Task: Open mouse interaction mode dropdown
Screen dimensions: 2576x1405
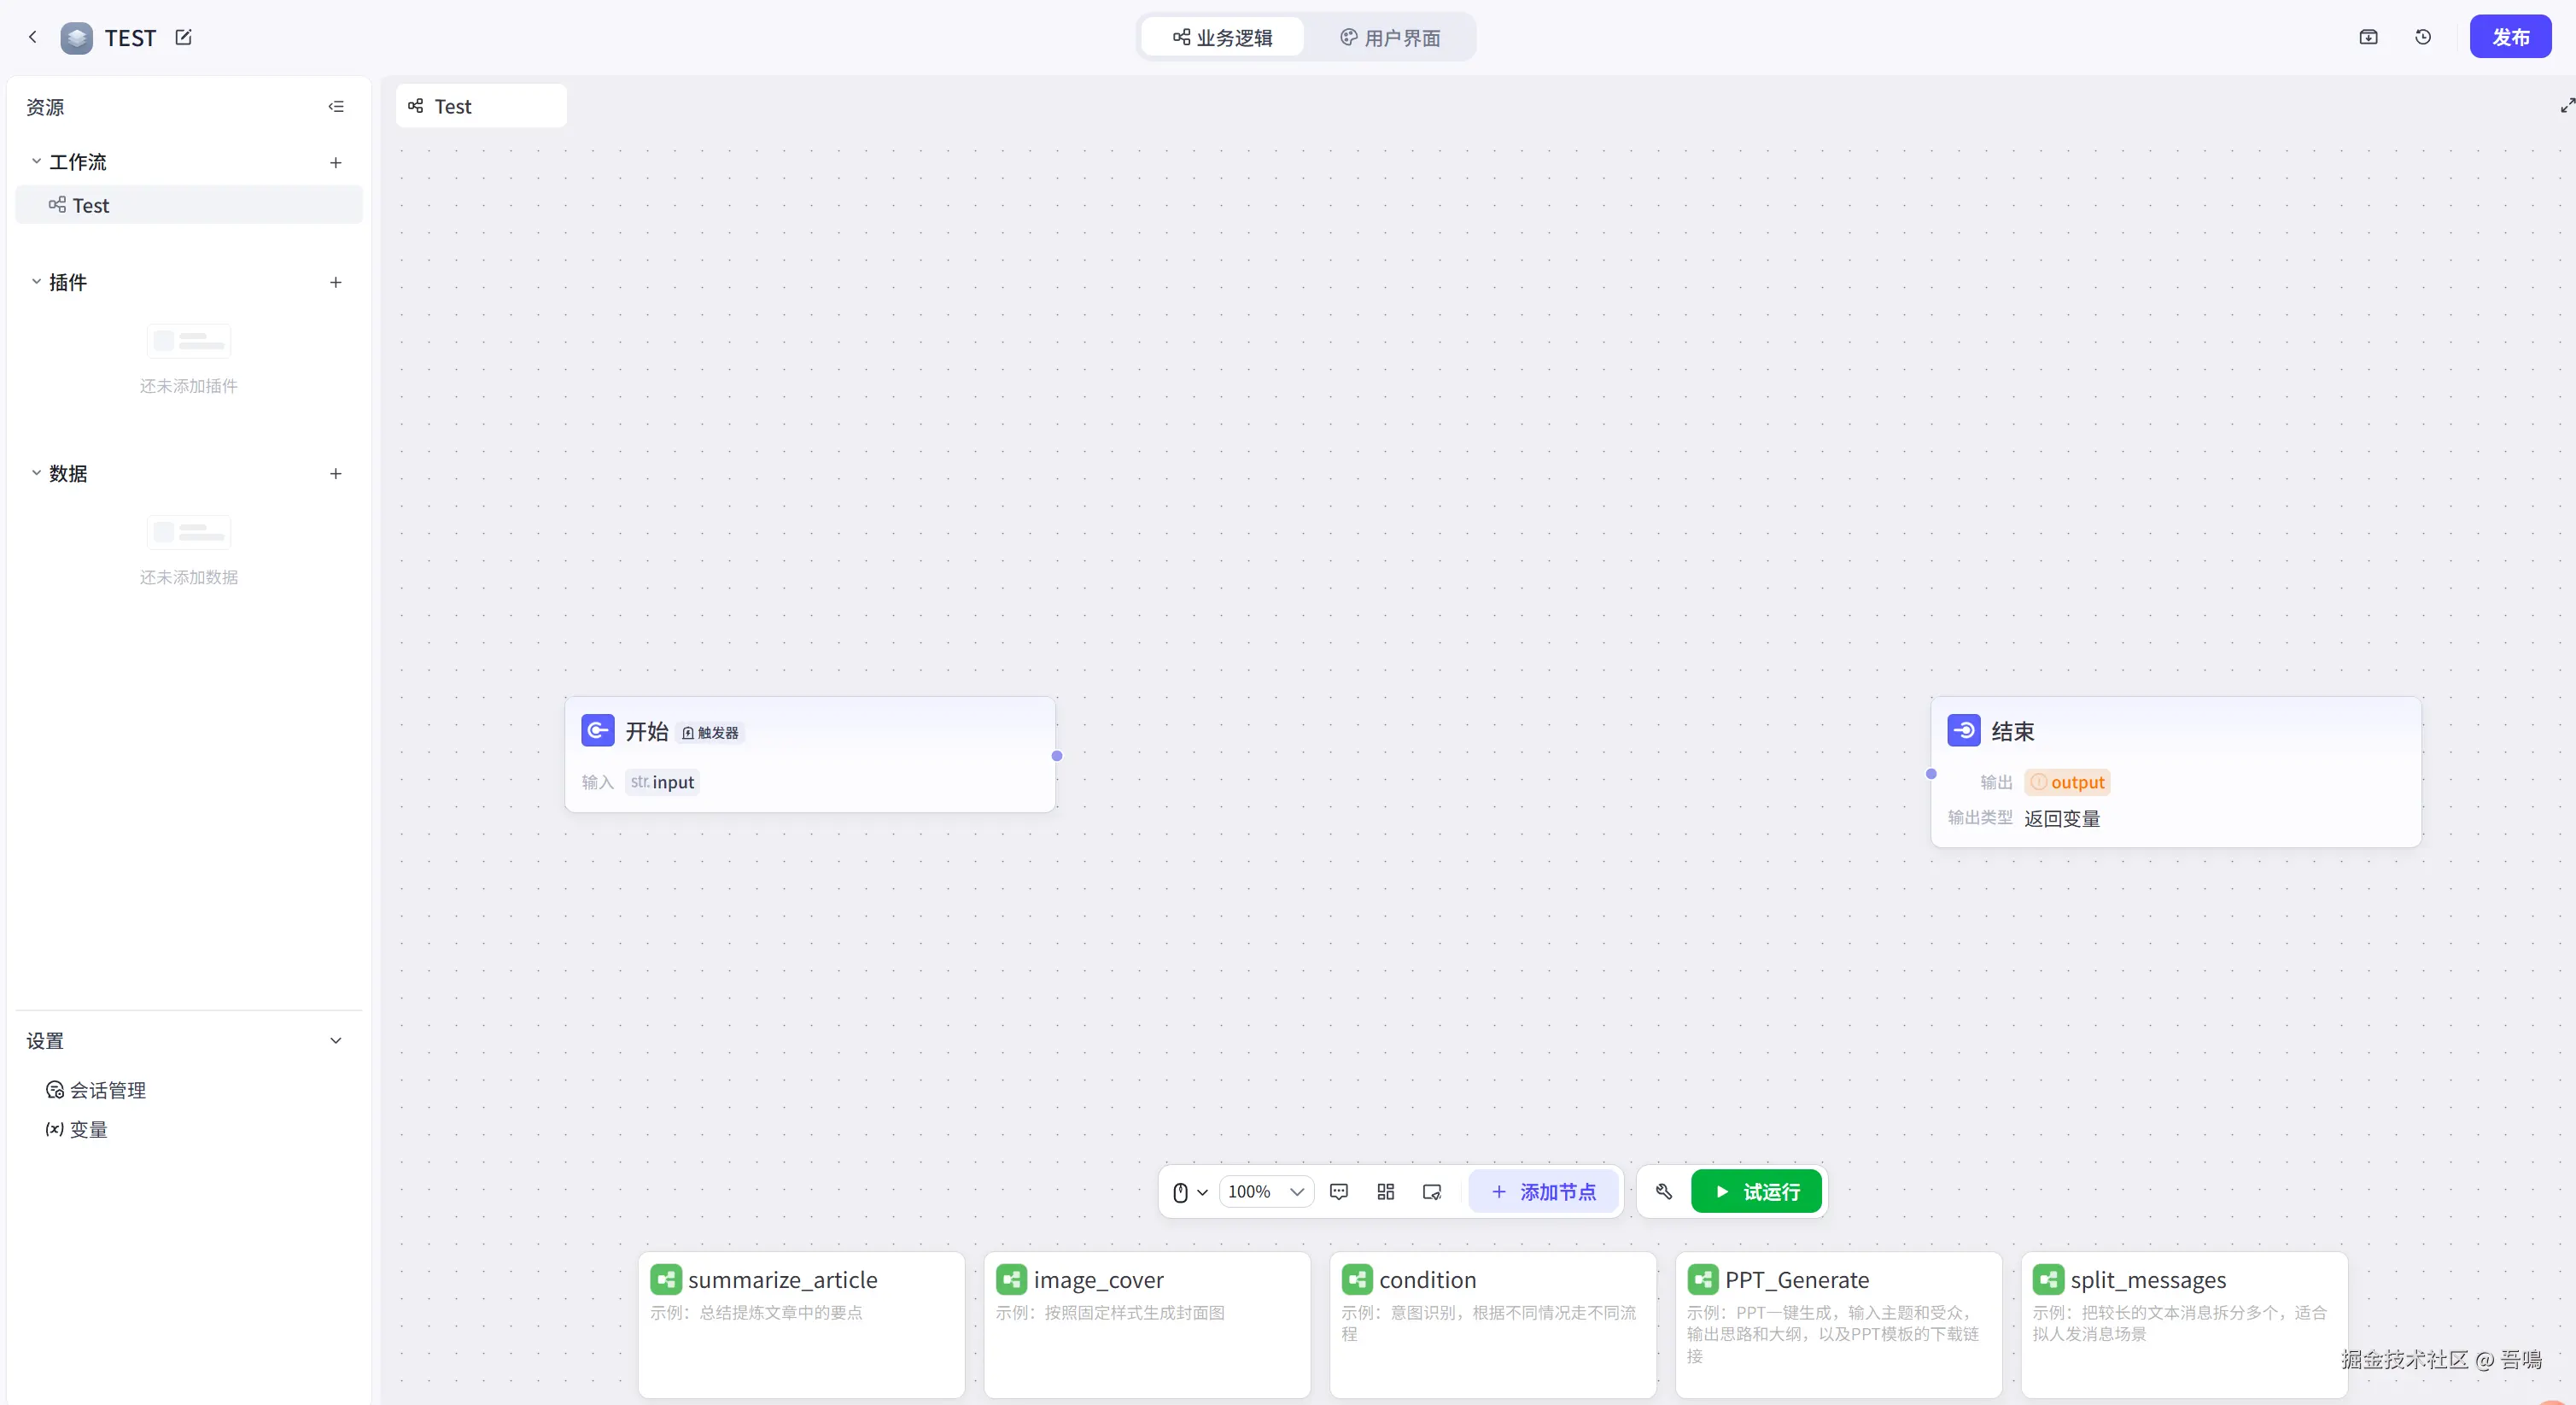Action: point(1189,1191)
